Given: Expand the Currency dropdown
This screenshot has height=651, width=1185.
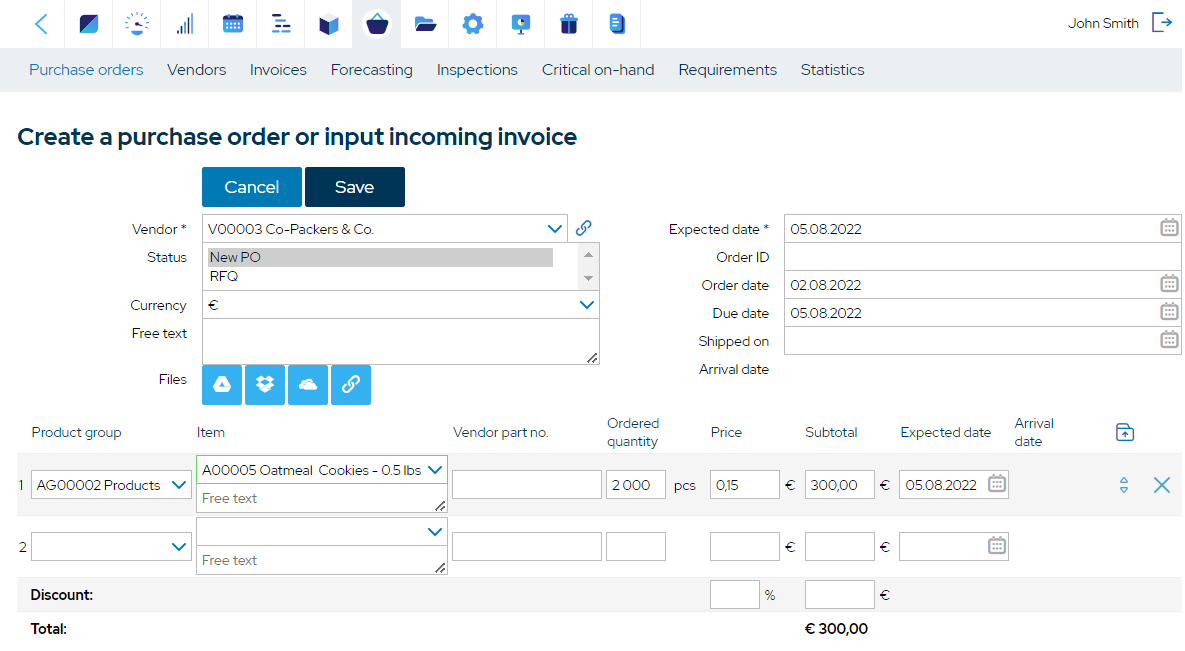Looking at the screenshot, I should pyautogui.click(x=586, y=305).
